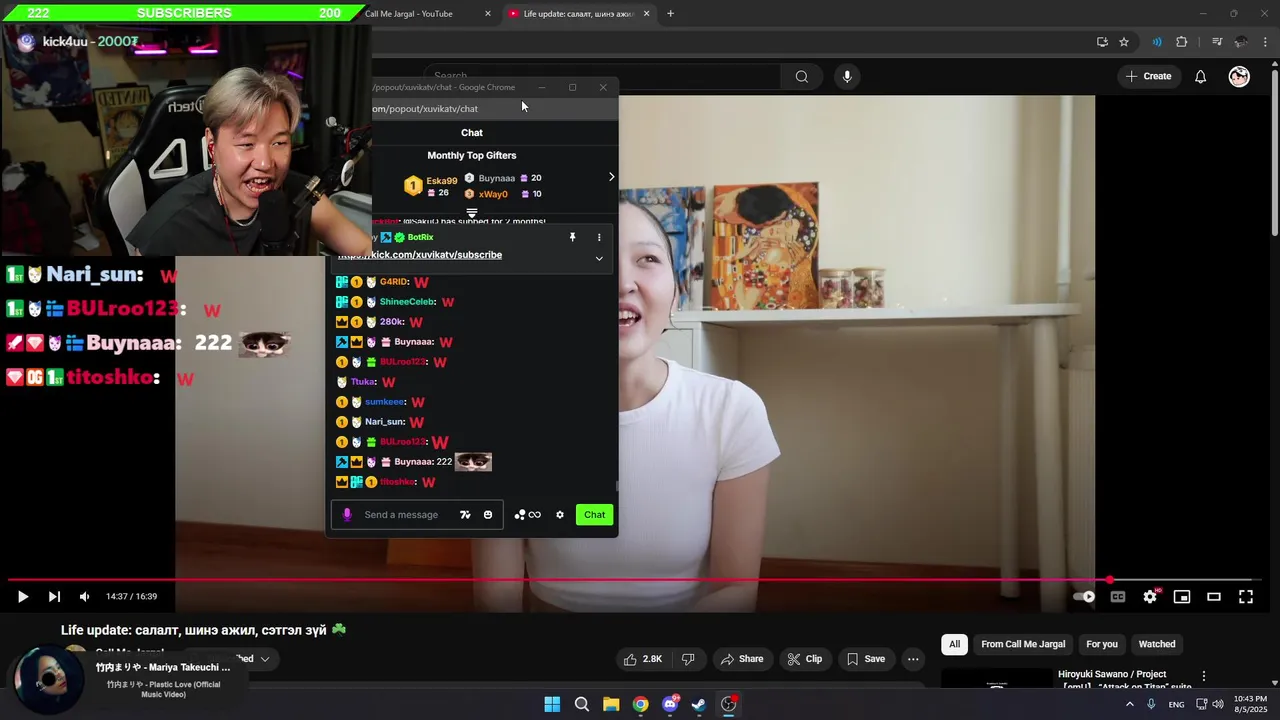Open the emoji picker in chat
The image size is (1280, 720).
tap(488, 515)
